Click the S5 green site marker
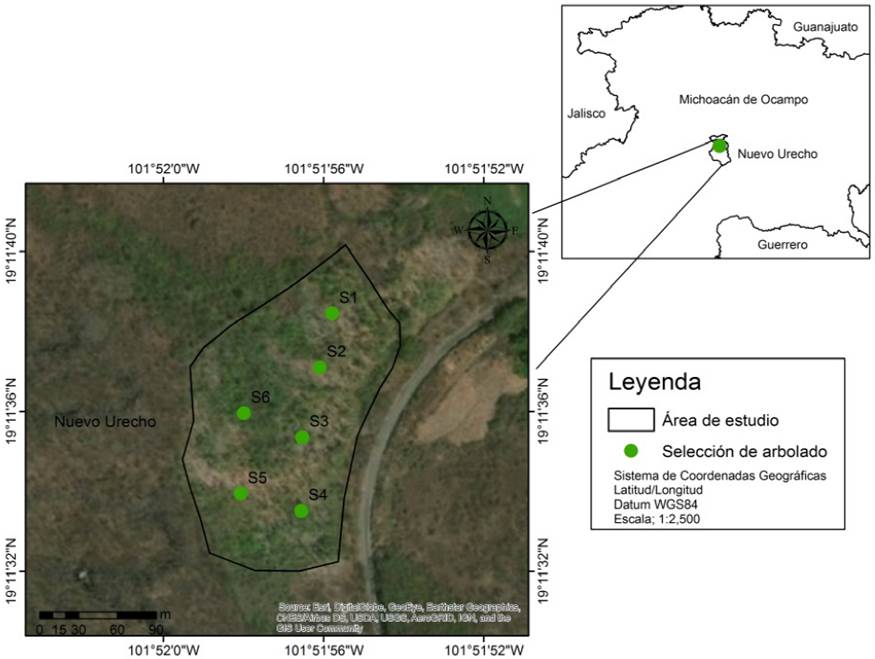This screenshot has height=659, width=875. pos(241,493)
